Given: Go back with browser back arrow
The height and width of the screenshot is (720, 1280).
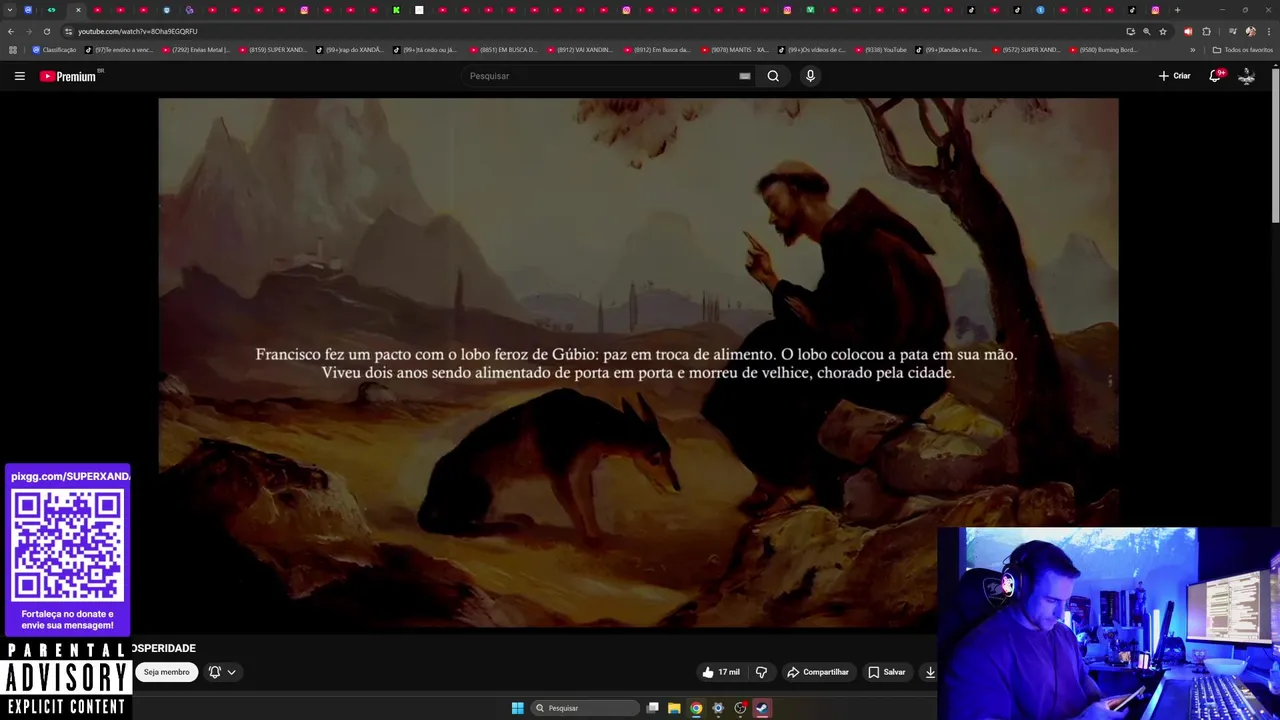Looking at the screenshot, I should 11,31.
